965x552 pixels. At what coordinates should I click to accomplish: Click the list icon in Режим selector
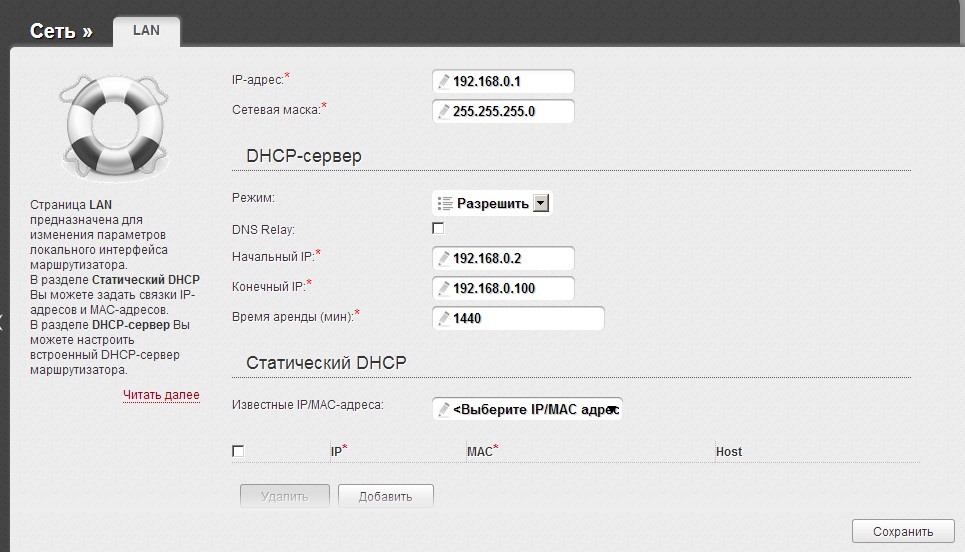click(445, 203)
